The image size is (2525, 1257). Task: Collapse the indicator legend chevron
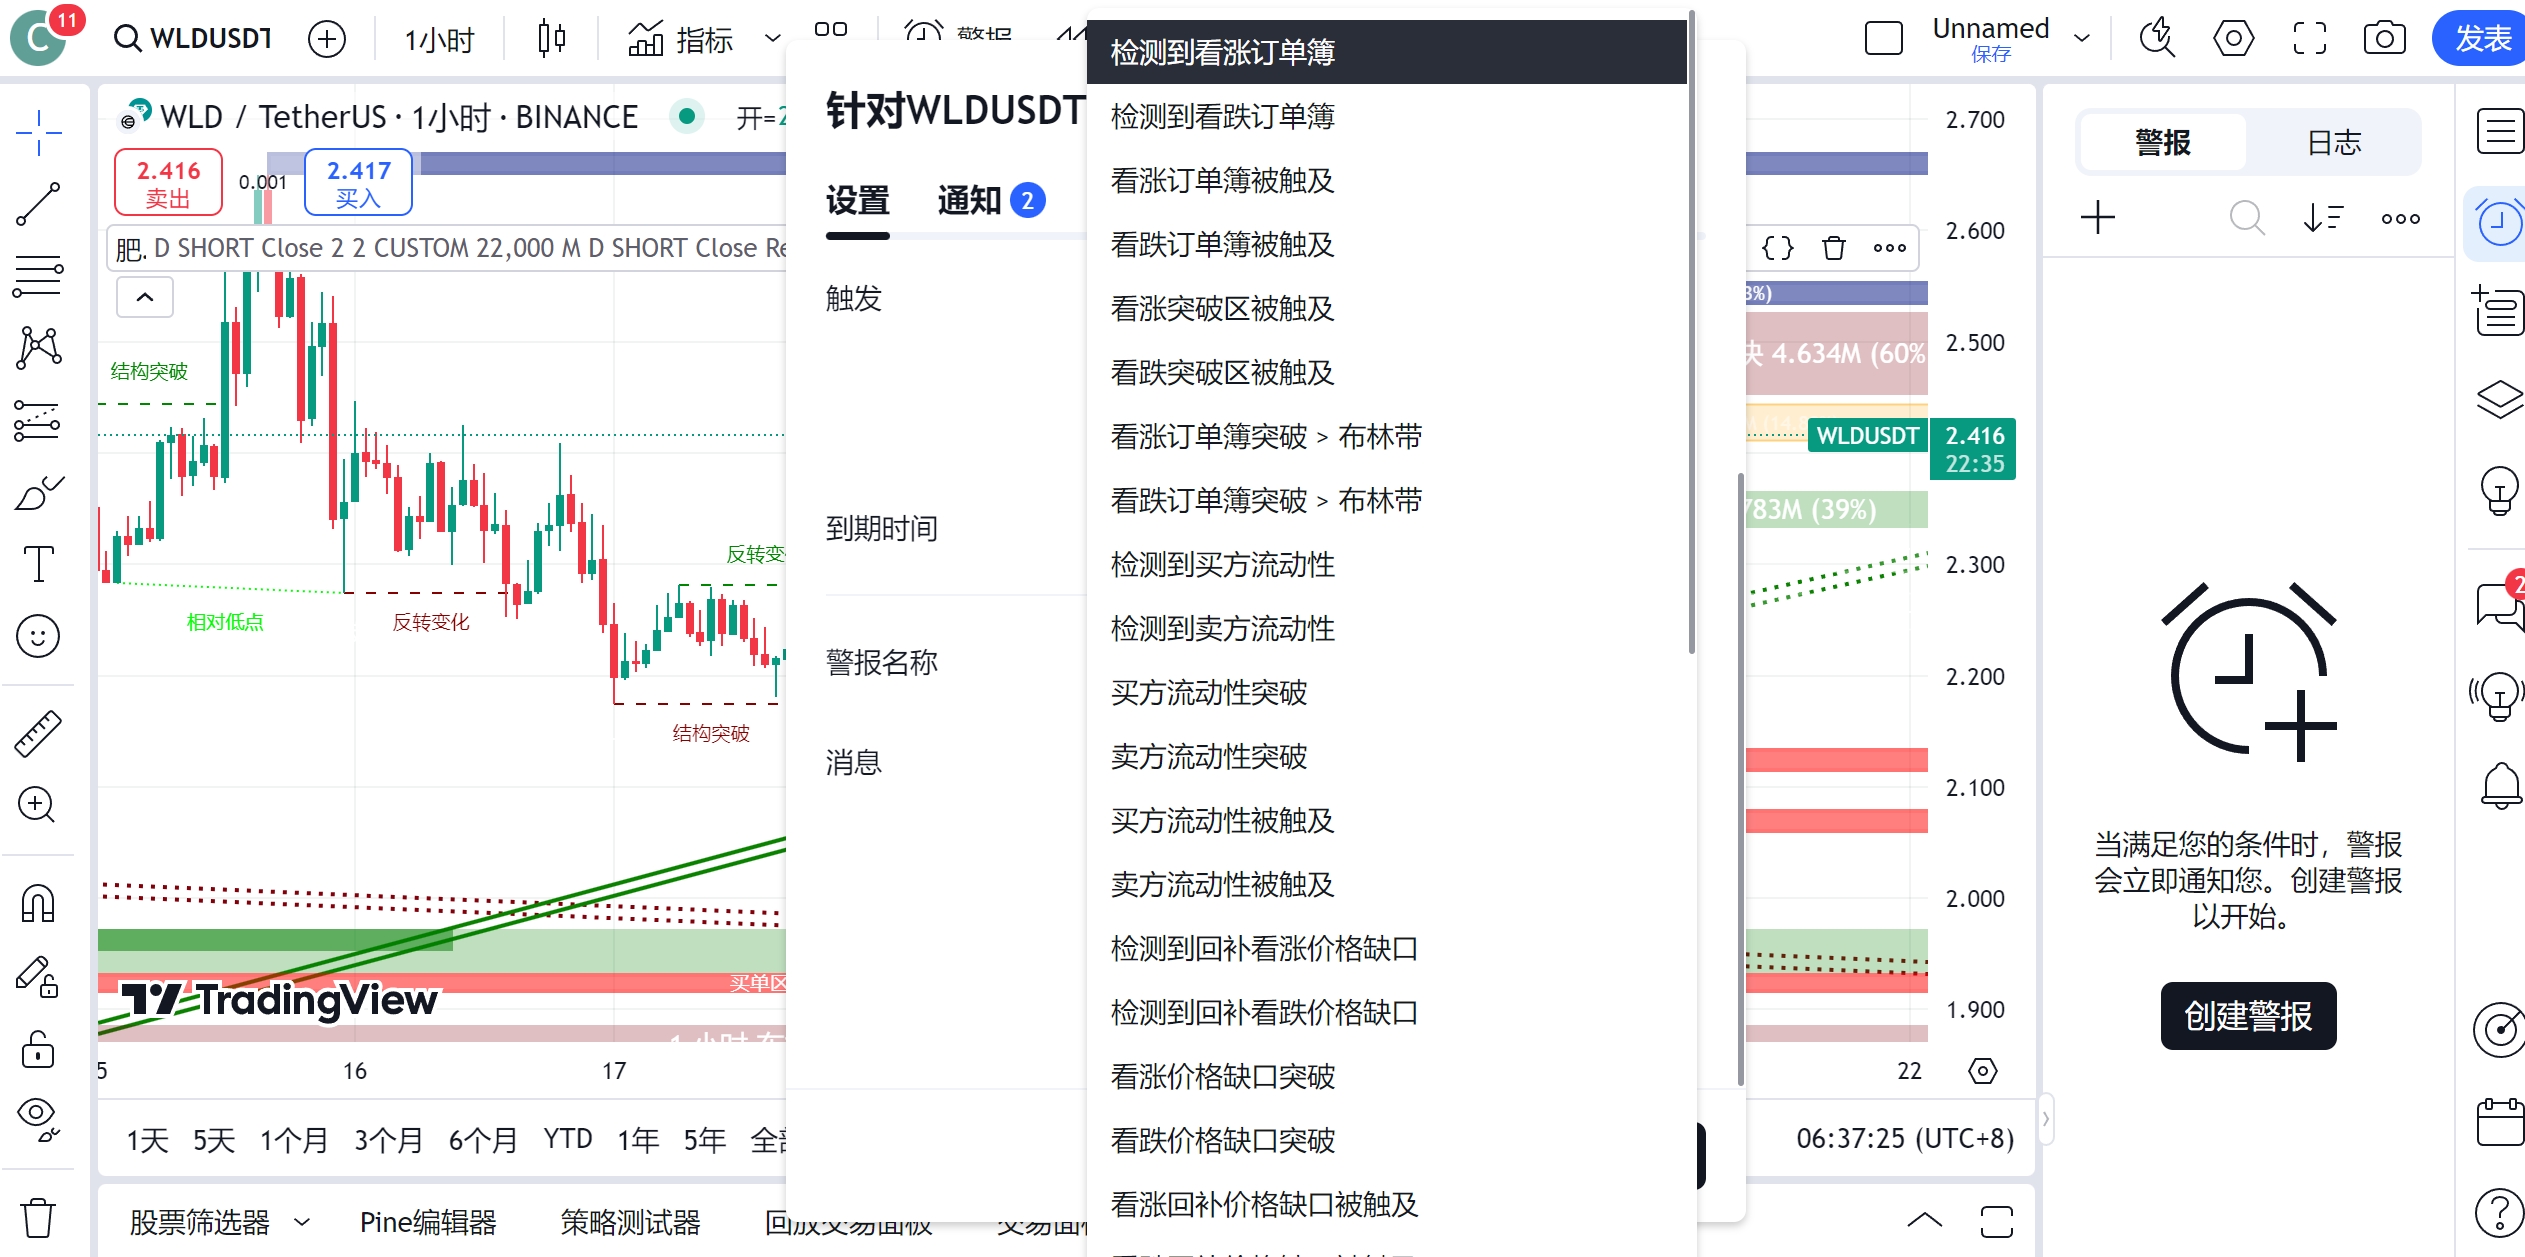tap(145, 297)
